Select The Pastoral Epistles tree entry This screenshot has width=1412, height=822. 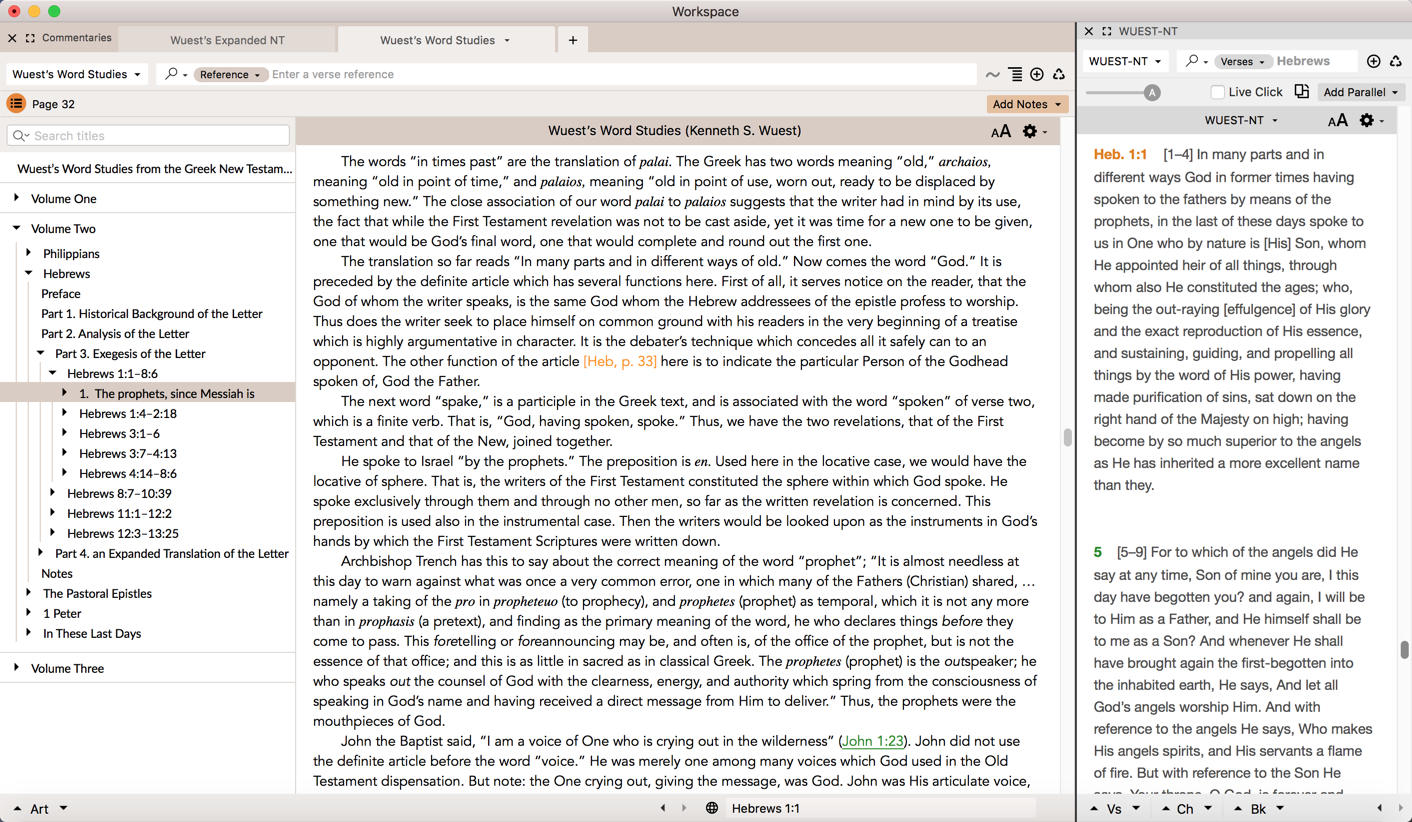pyautogui.click(x=97, y=594)
